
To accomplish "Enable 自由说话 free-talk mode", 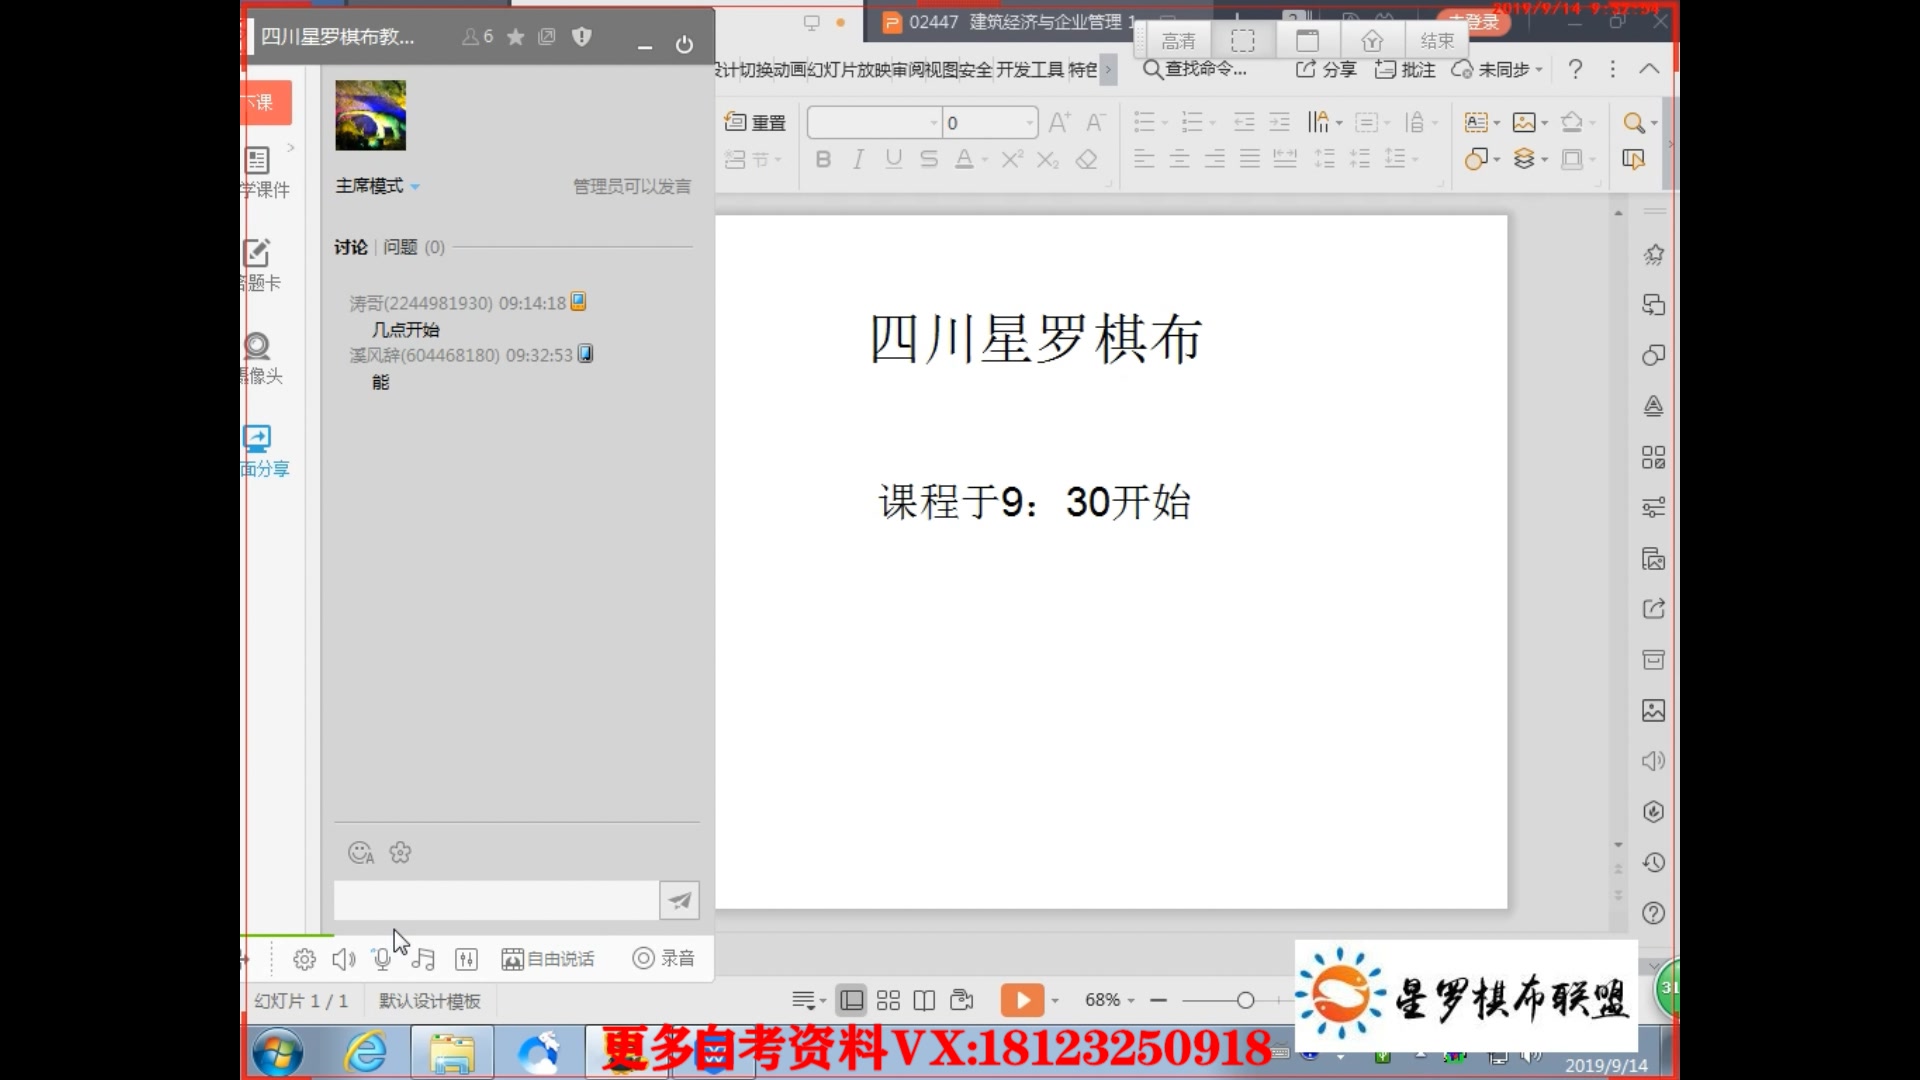I will pyautogui.click(x=548, y=957).
